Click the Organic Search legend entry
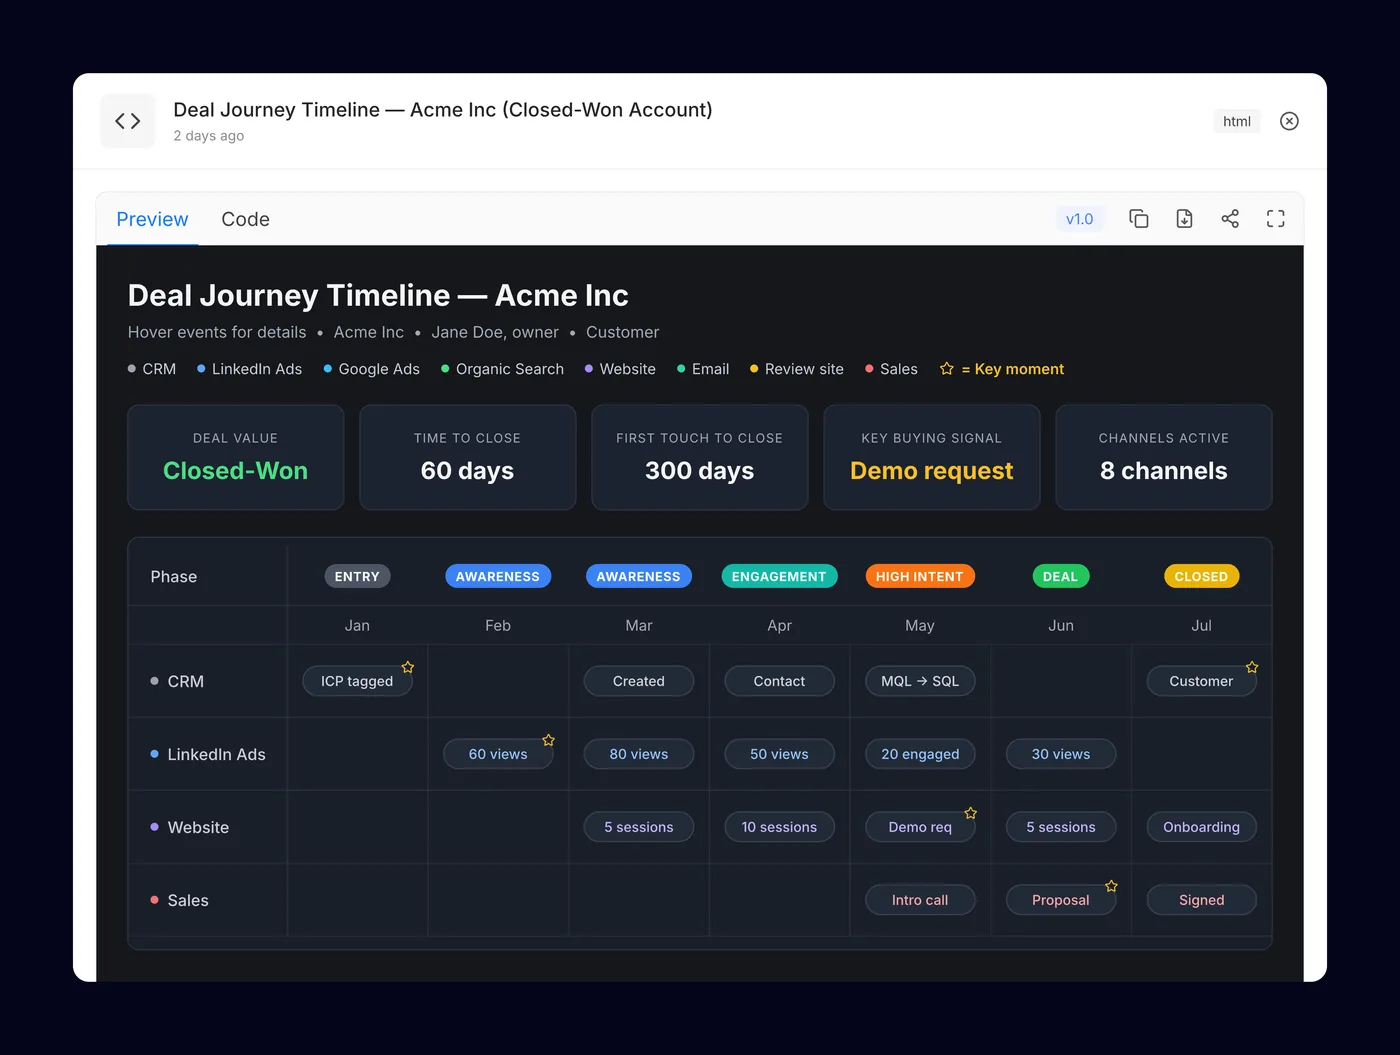 click(x=502, y=369)
